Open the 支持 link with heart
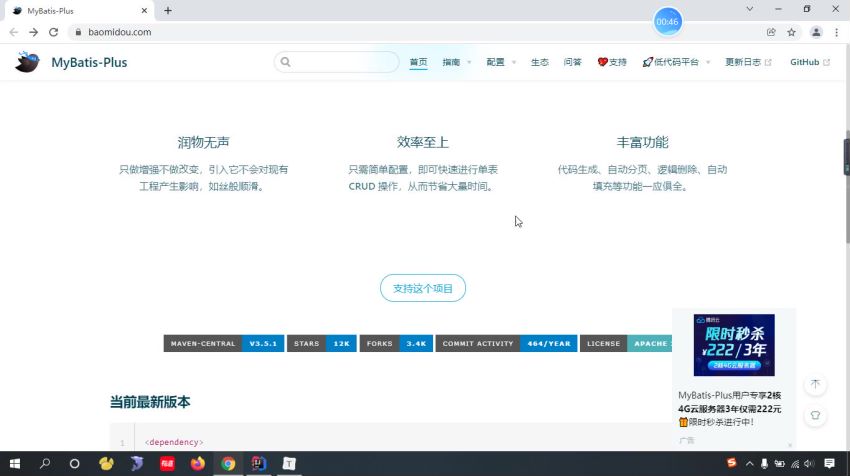The width and height of the screenshot is (850, 476). pyautogui.click(x=612, y=62)
